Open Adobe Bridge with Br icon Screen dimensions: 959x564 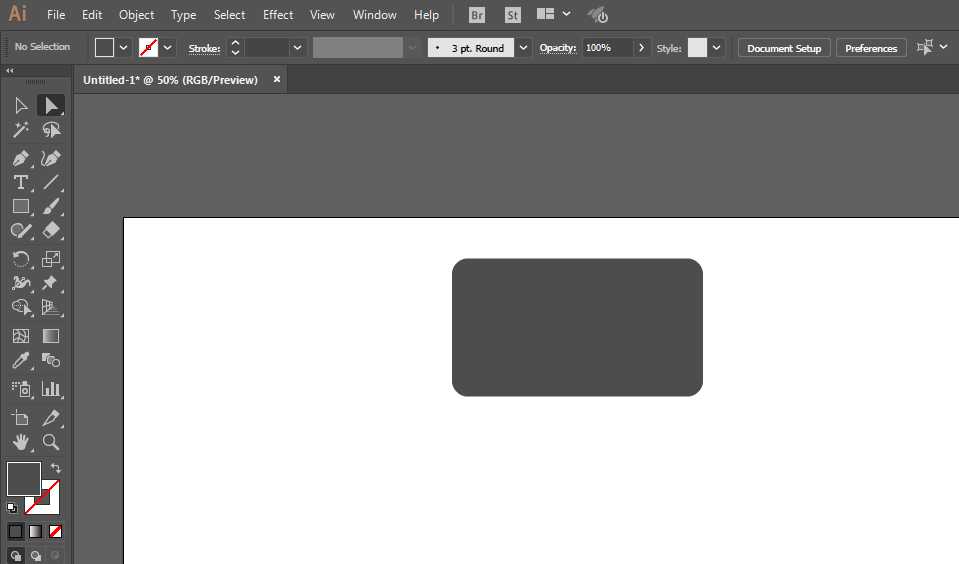477,15
